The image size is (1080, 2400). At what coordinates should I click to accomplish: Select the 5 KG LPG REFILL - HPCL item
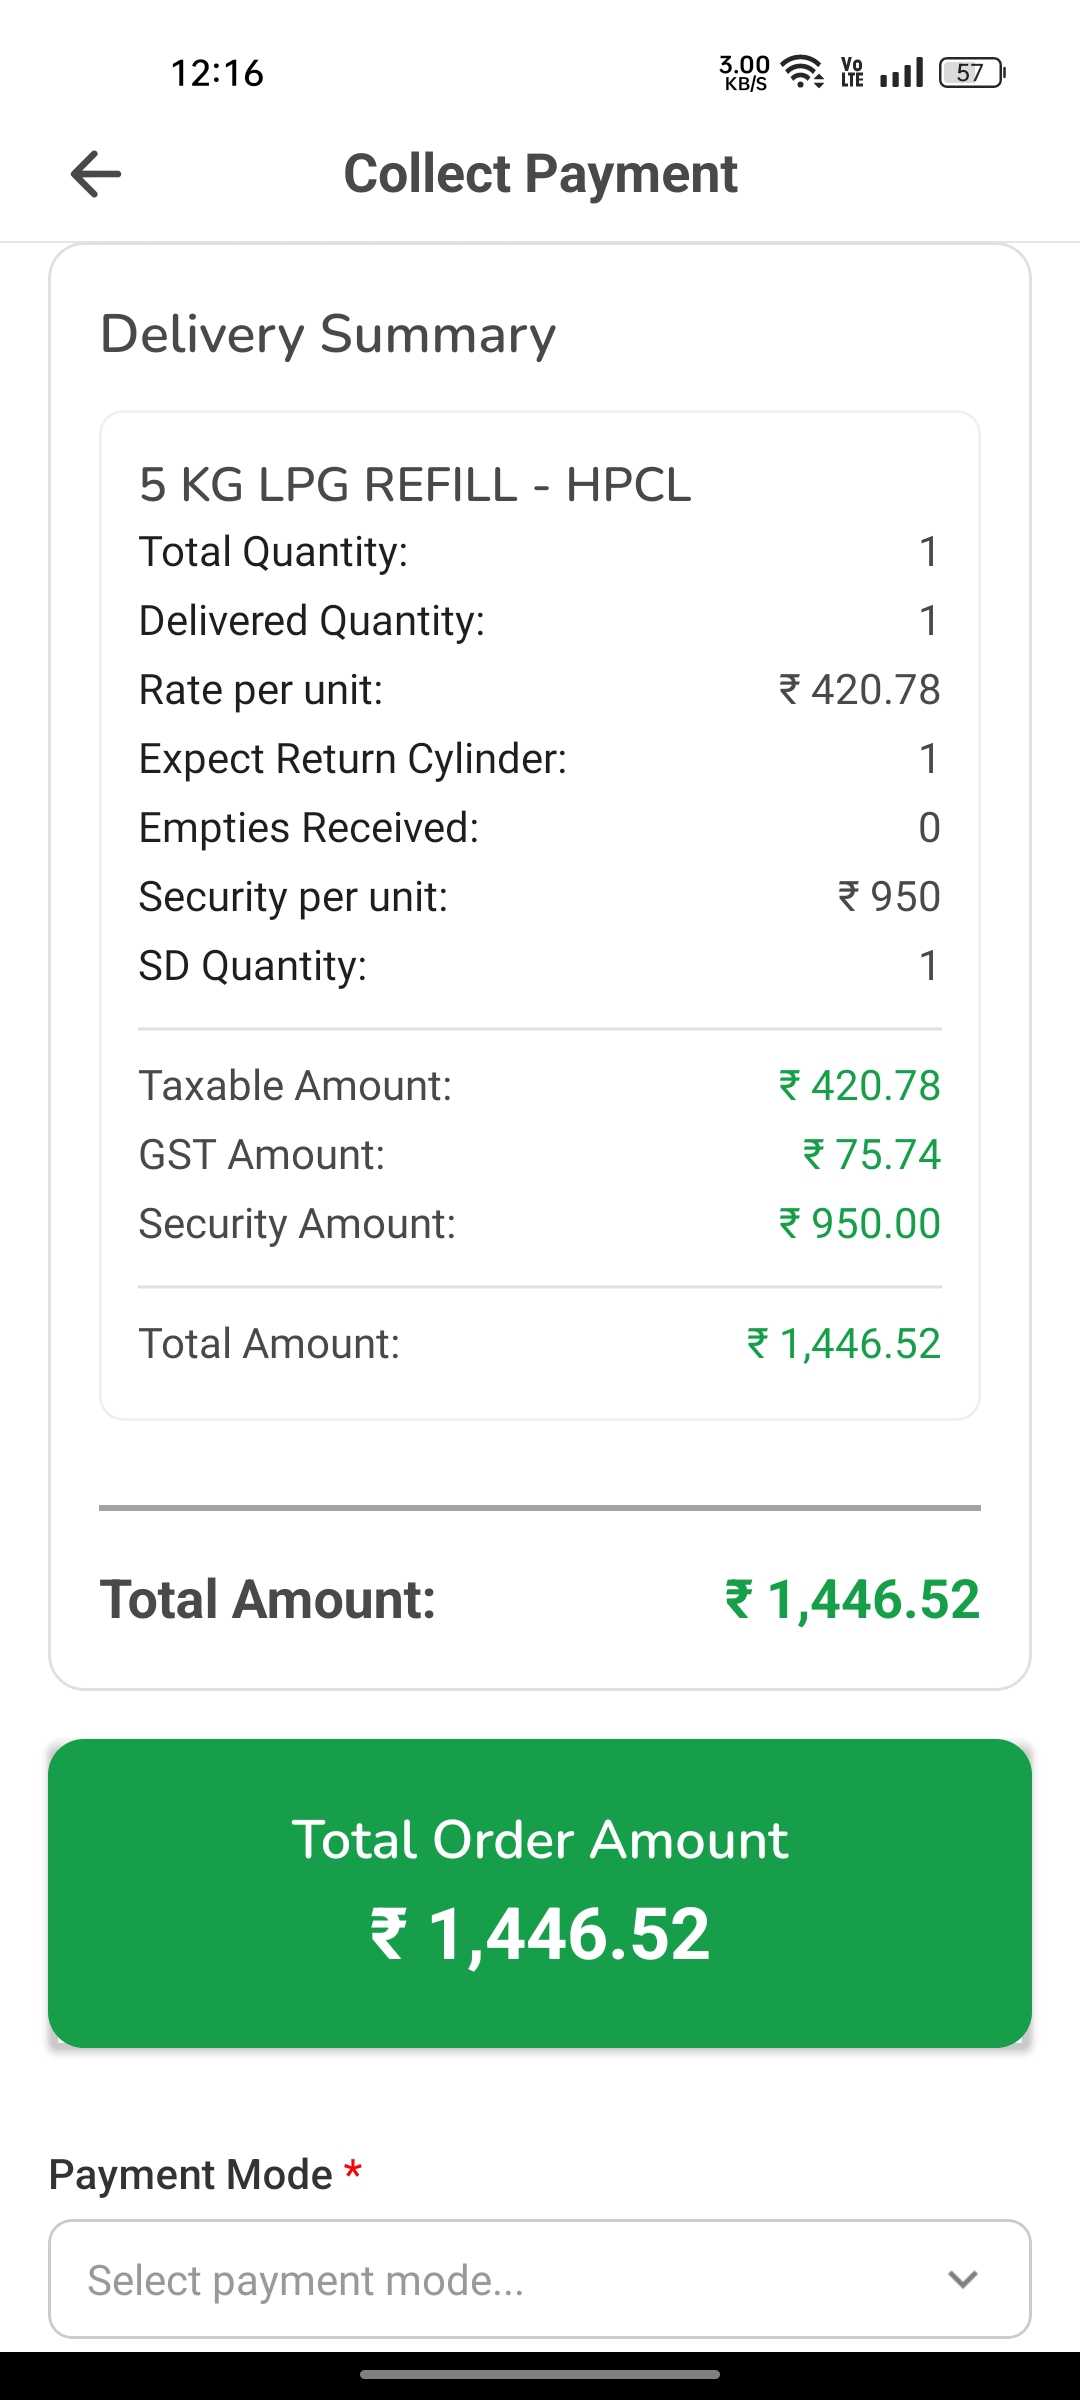point(415,485)
